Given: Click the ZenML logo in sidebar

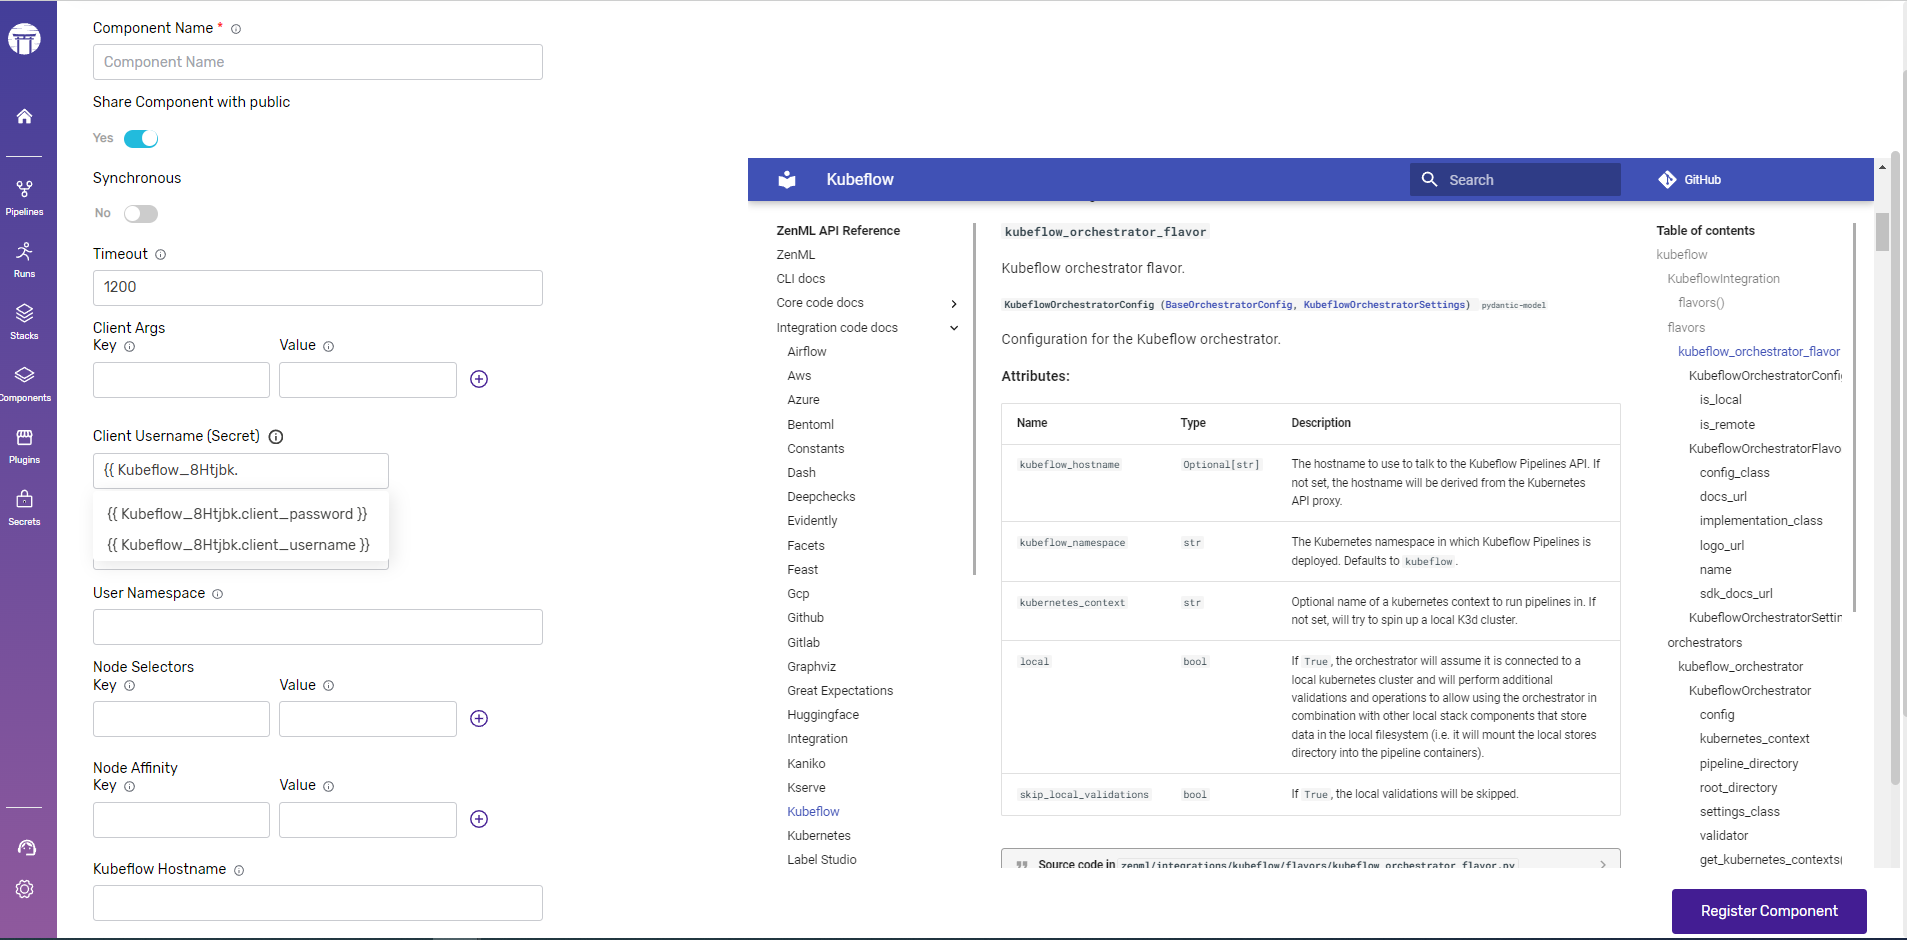Looking at the screenshot, I should pyautogui.click(x=24, y=39).
